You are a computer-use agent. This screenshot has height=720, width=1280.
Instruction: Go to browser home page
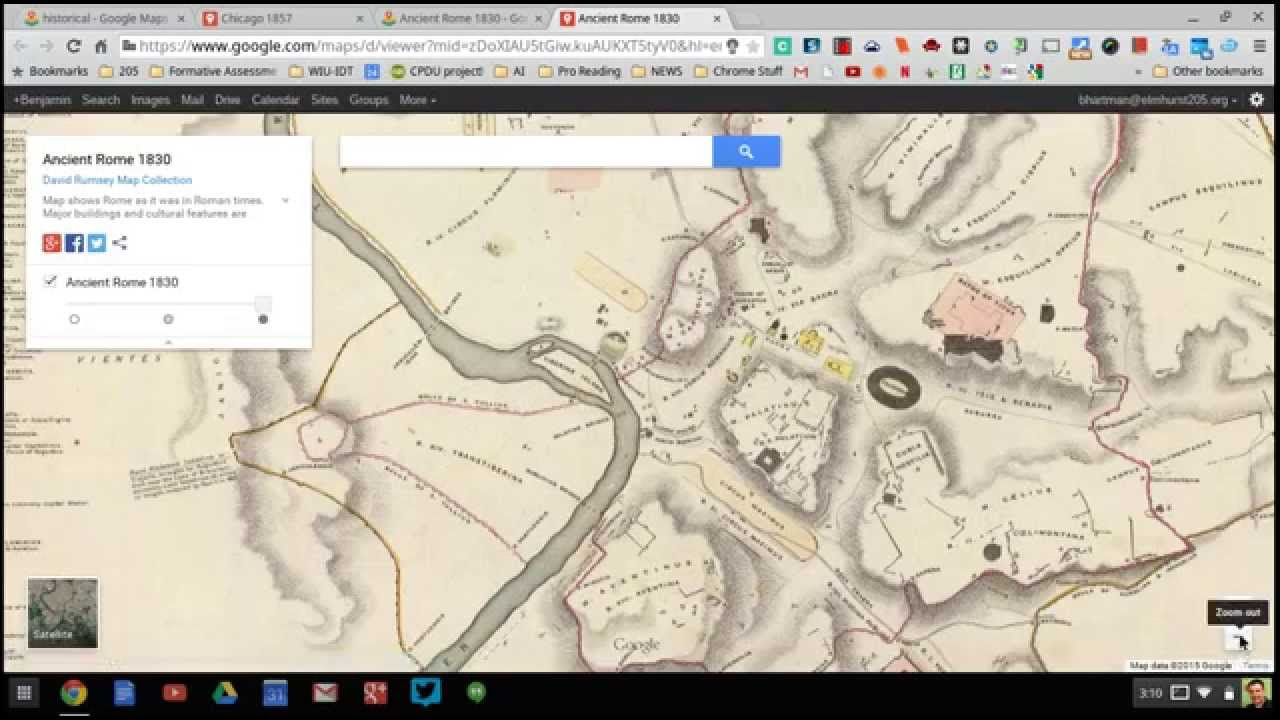click(101, 46)
